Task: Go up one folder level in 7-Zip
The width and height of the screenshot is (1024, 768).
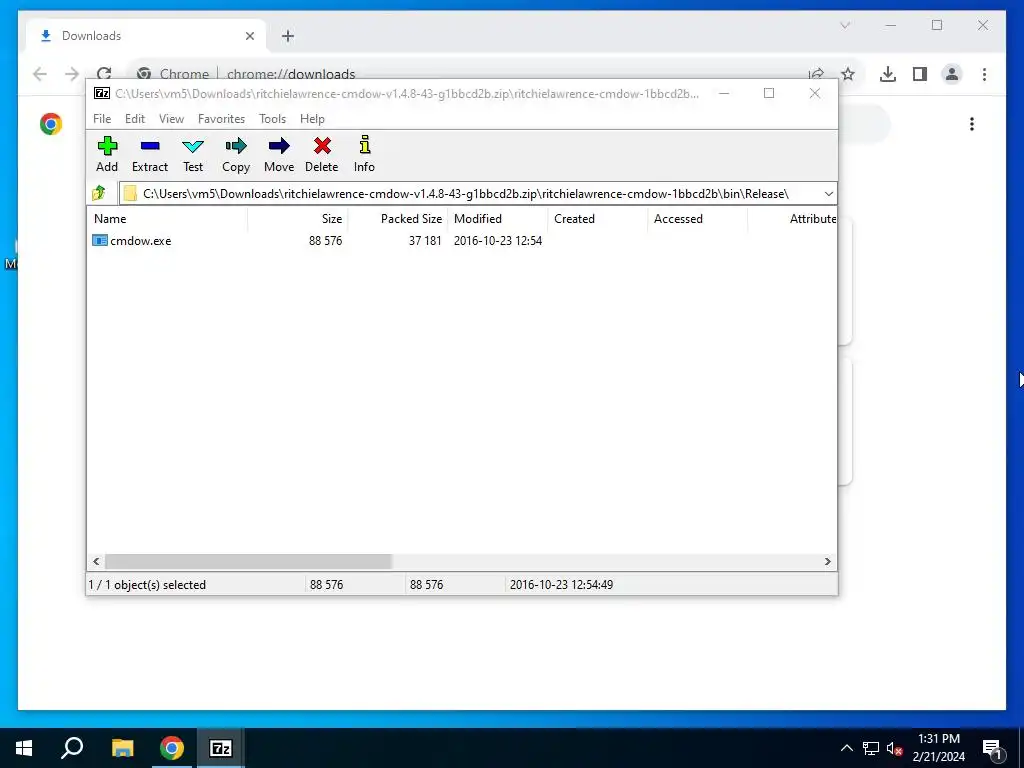Action: [99, 193]
